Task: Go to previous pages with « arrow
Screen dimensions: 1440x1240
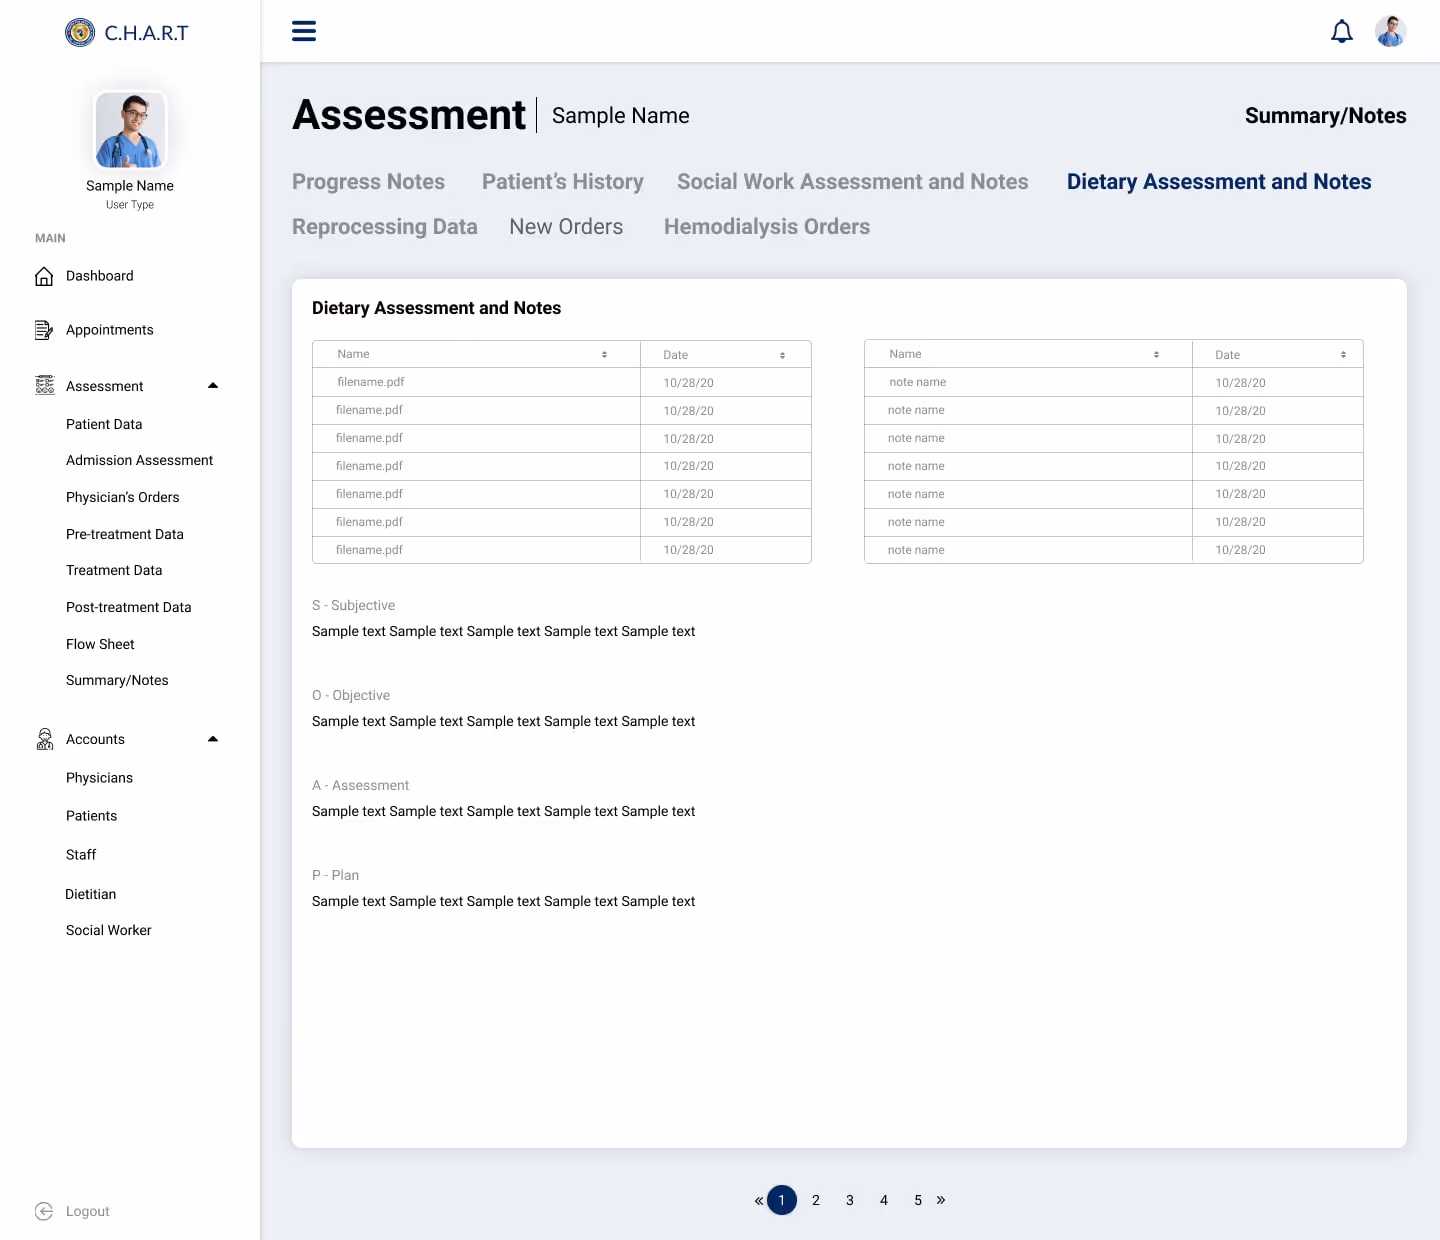Action: (759, 1200)
